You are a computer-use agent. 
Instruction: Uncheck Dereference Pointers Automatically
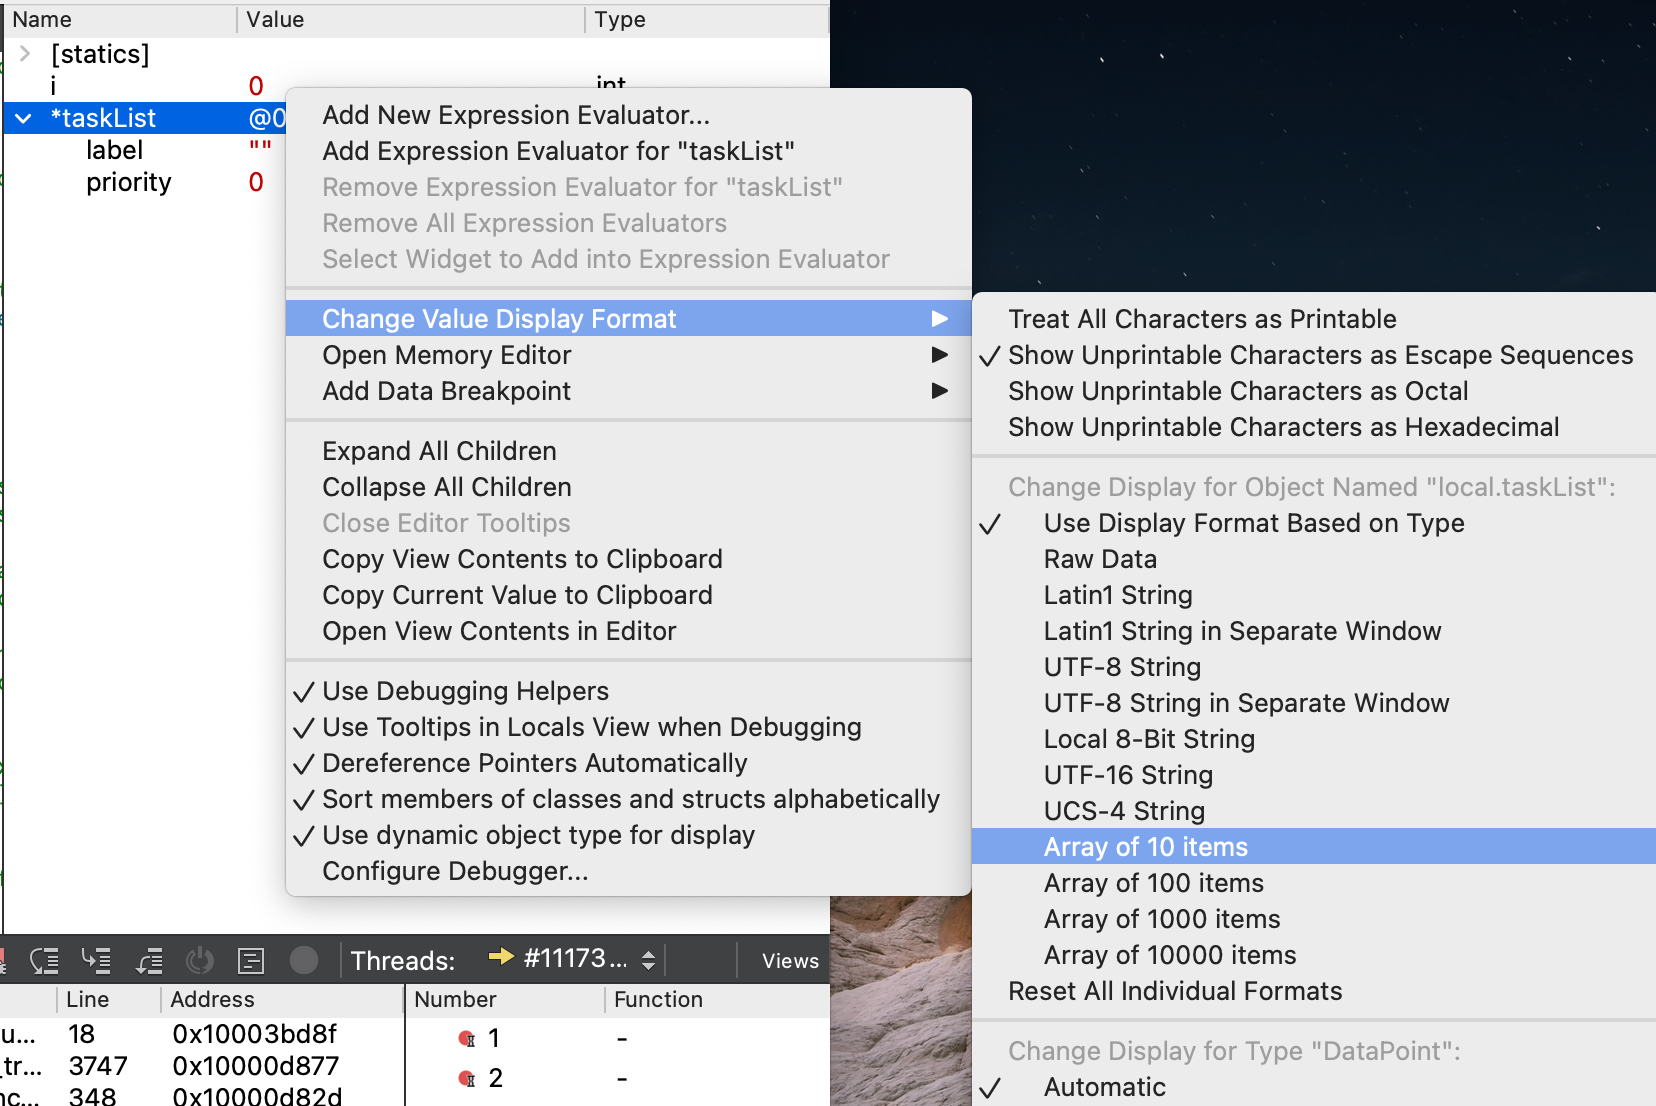point(534,763)
